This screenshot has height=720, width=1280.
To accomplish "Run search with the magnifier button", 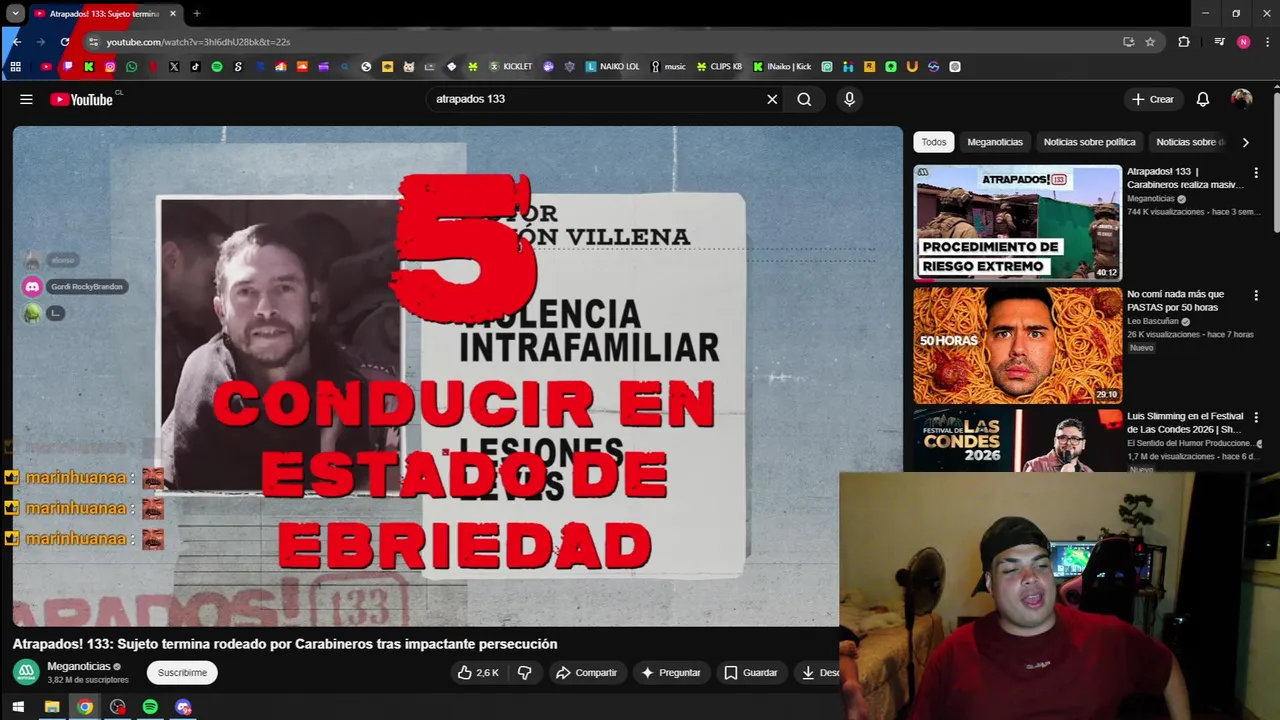I will pos(804,99).
